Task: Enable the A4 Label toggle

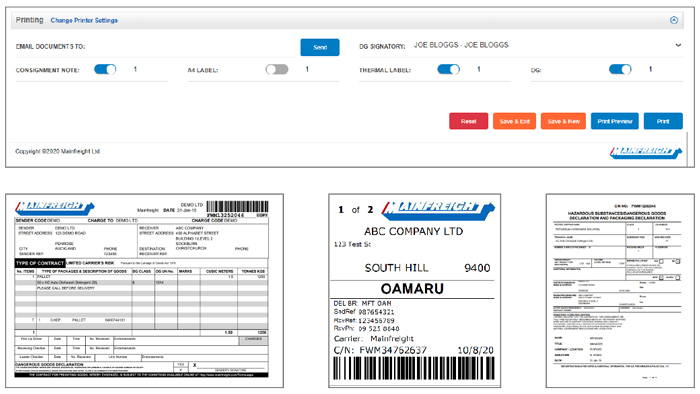Action: [277, 69]
